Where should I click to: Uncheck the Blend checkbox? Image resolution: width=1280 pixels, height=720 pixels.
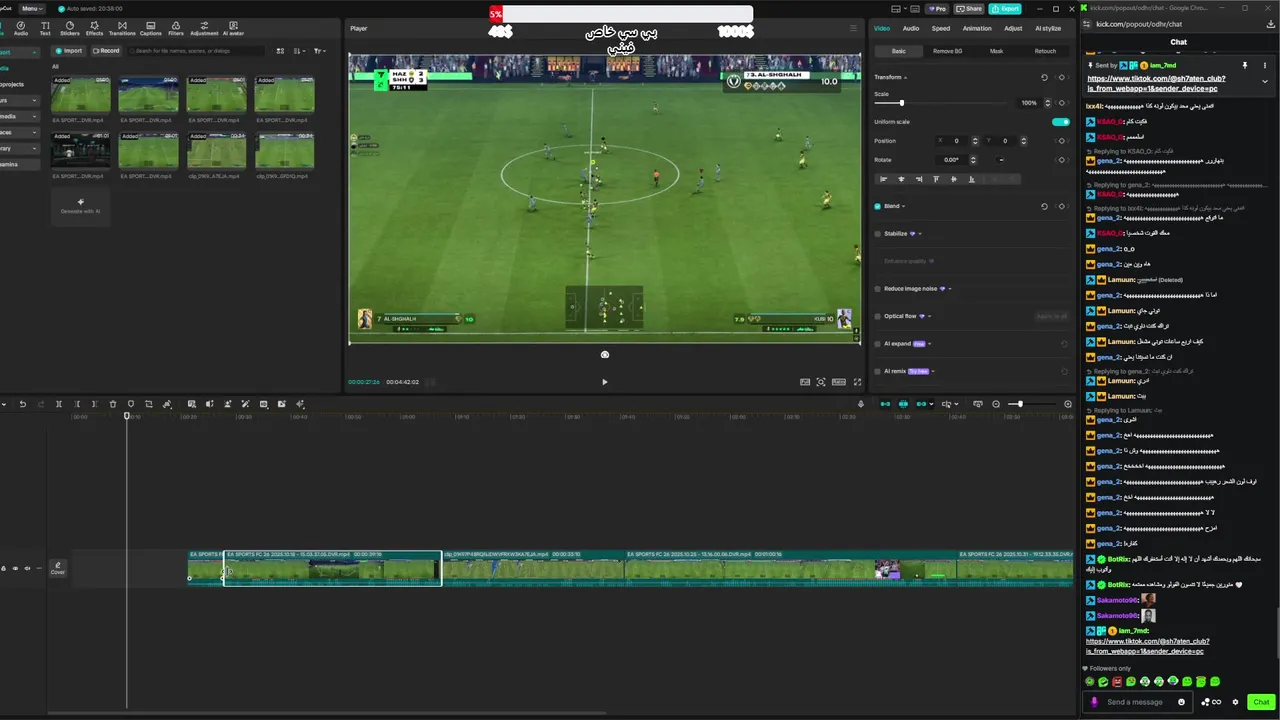[878, 206]
